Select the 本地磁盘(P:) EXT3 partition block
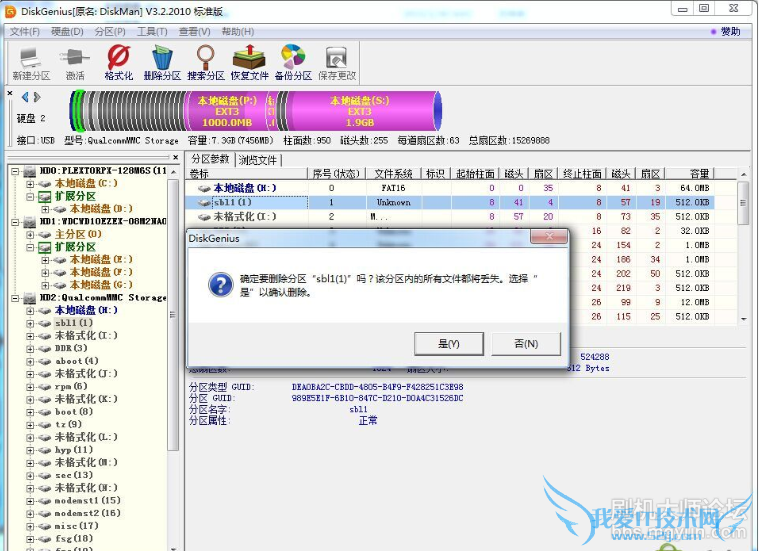 [227, 111]
